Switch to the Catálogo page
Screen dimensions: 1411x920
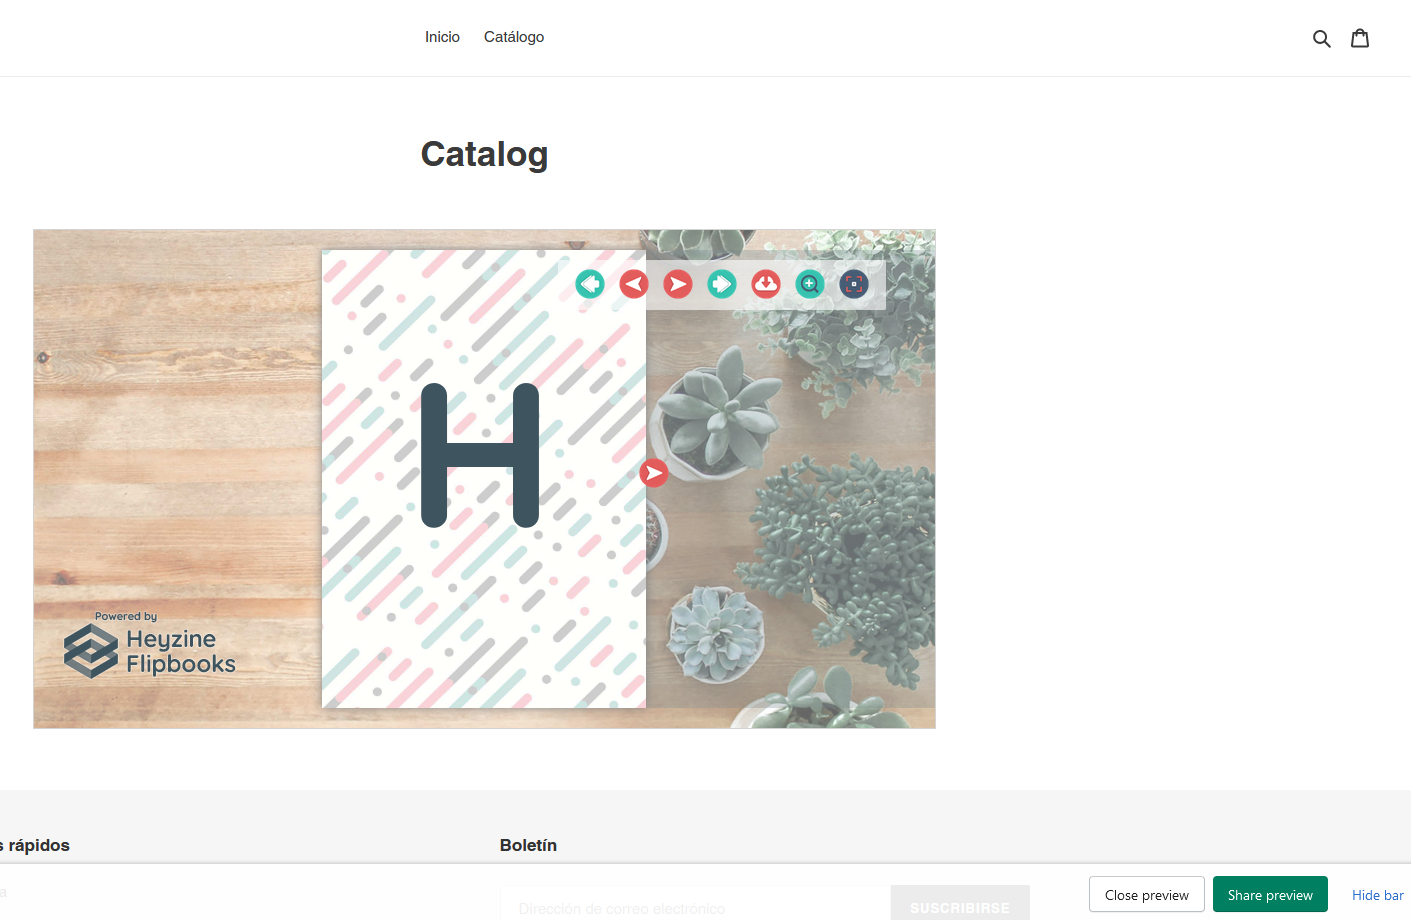click(x=513, y=37)
